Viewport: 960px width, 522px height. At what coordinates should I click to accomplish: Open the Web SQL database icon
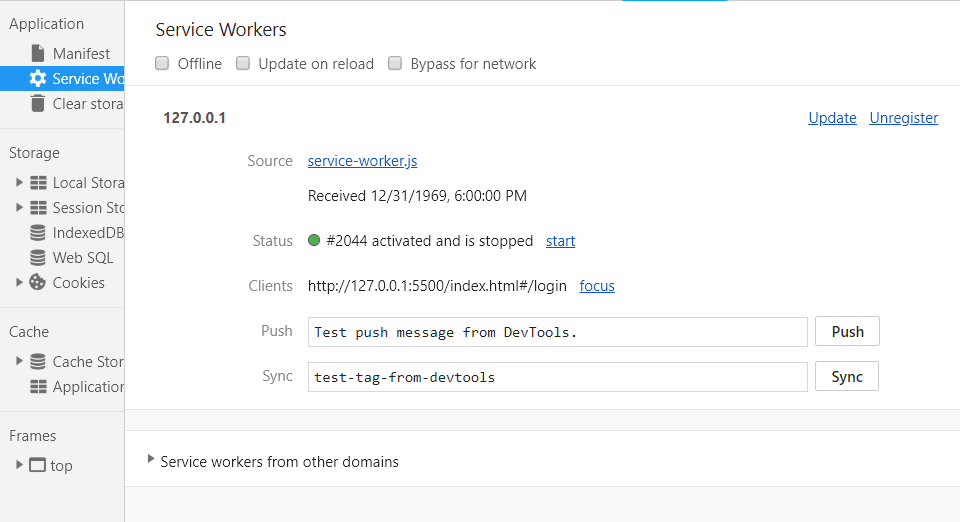(38, 258)
